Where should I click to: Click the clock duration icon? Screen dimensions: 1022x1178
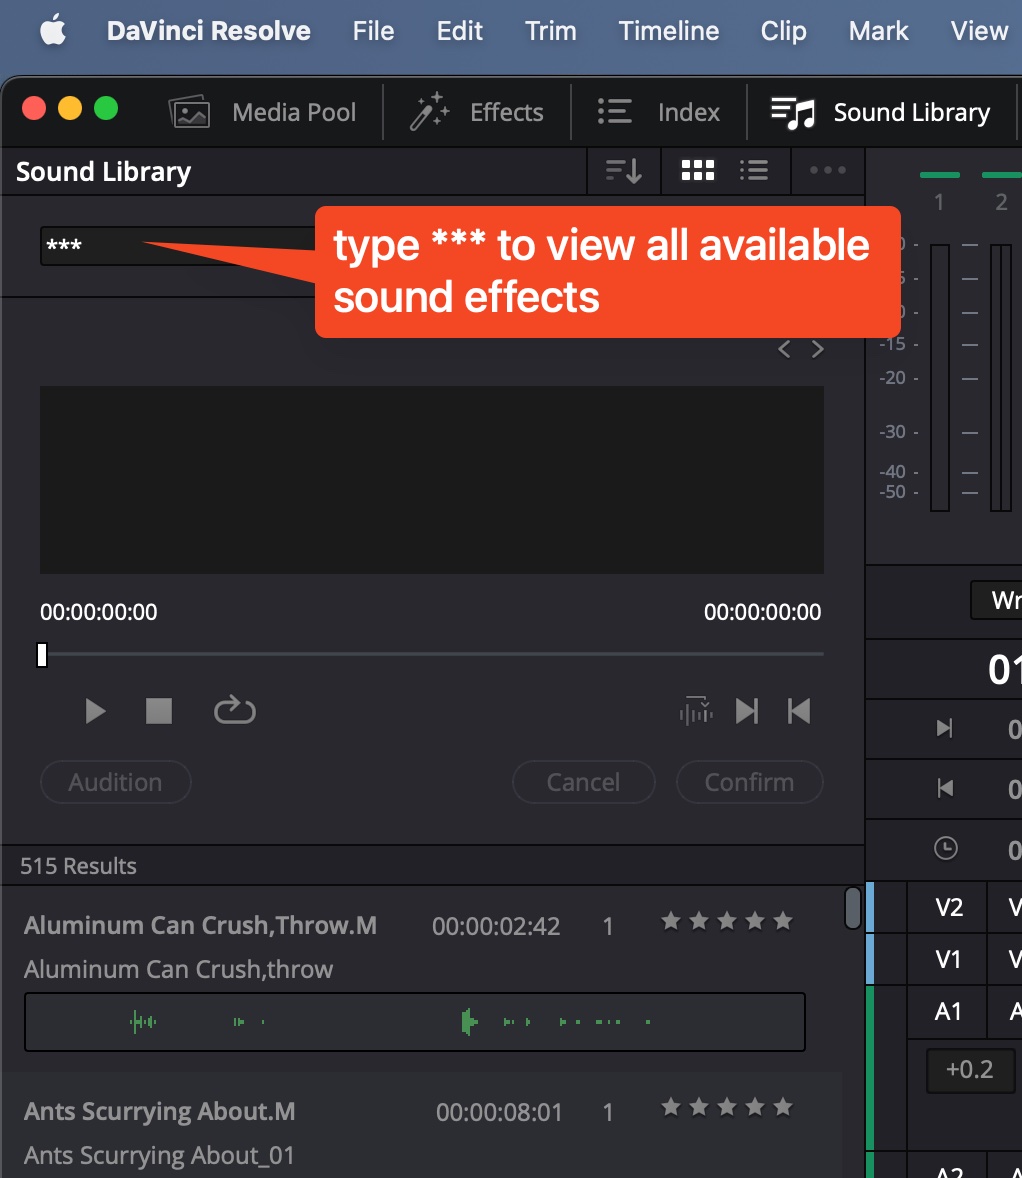(945, 848)
